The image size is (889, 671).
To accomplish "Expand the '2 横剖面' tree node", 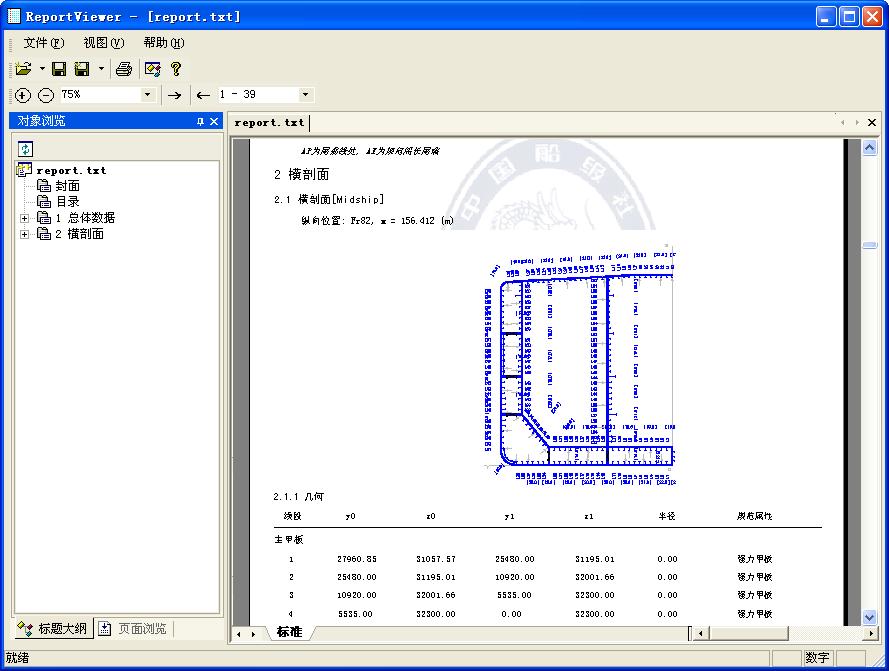I will click(25, 234).
